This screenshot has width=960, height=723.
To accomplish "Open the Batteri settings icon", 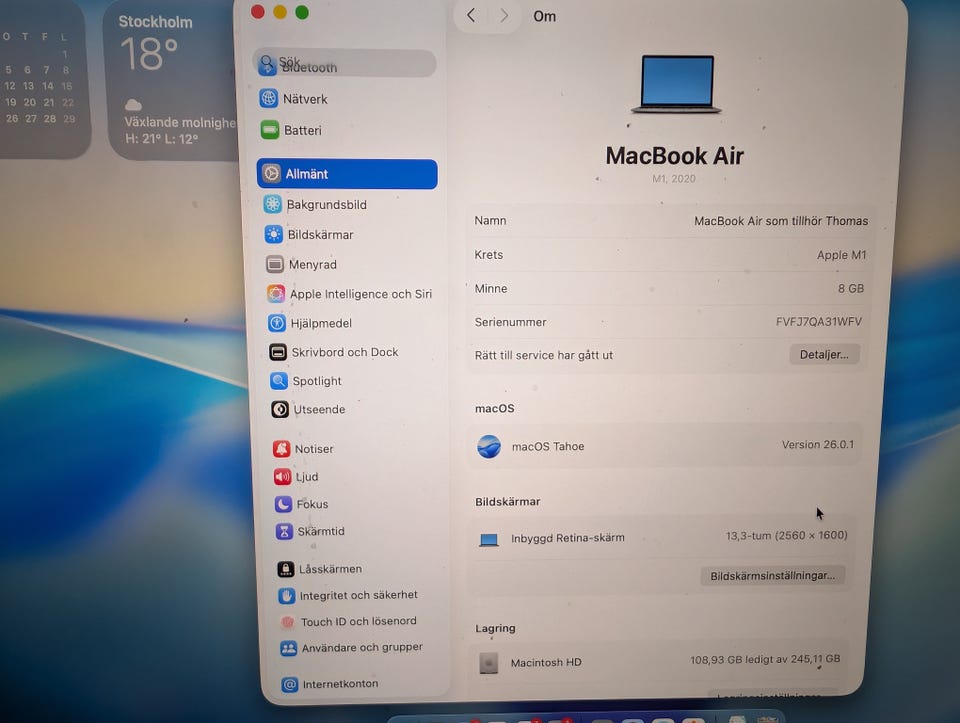I will pos(269,130).
